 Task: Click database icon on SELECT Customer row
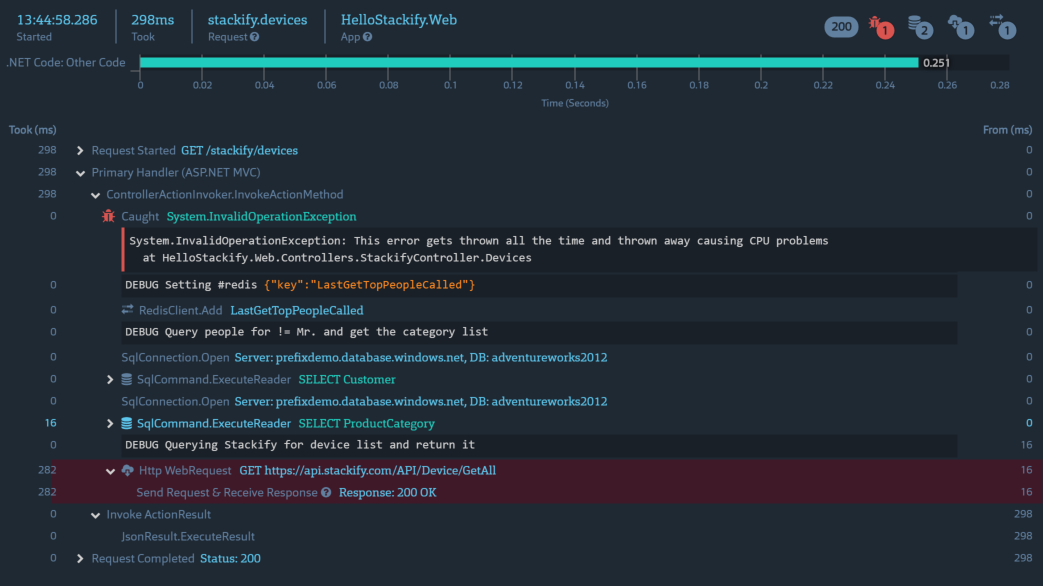click(x=126, y=379)
